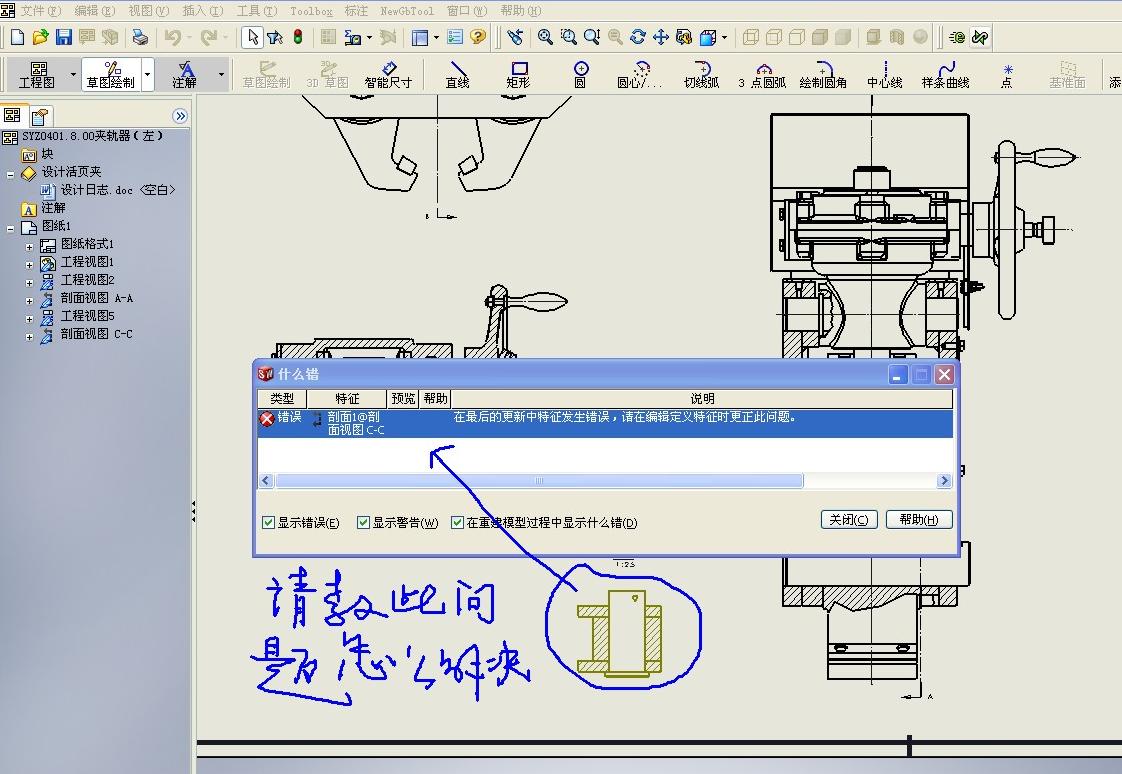Toggle the selection filter funnel icon
Image resolution: width=1122 pixels, height=774 pixels.
click(x=275, y=36)
